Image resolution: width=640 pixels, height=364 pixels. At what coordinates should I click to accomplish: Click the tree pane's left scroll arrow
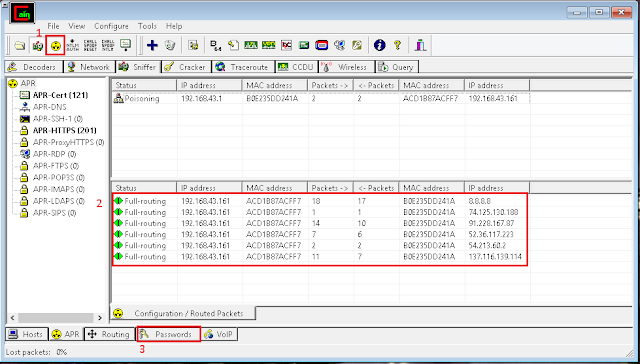click(x=12, y=317)
